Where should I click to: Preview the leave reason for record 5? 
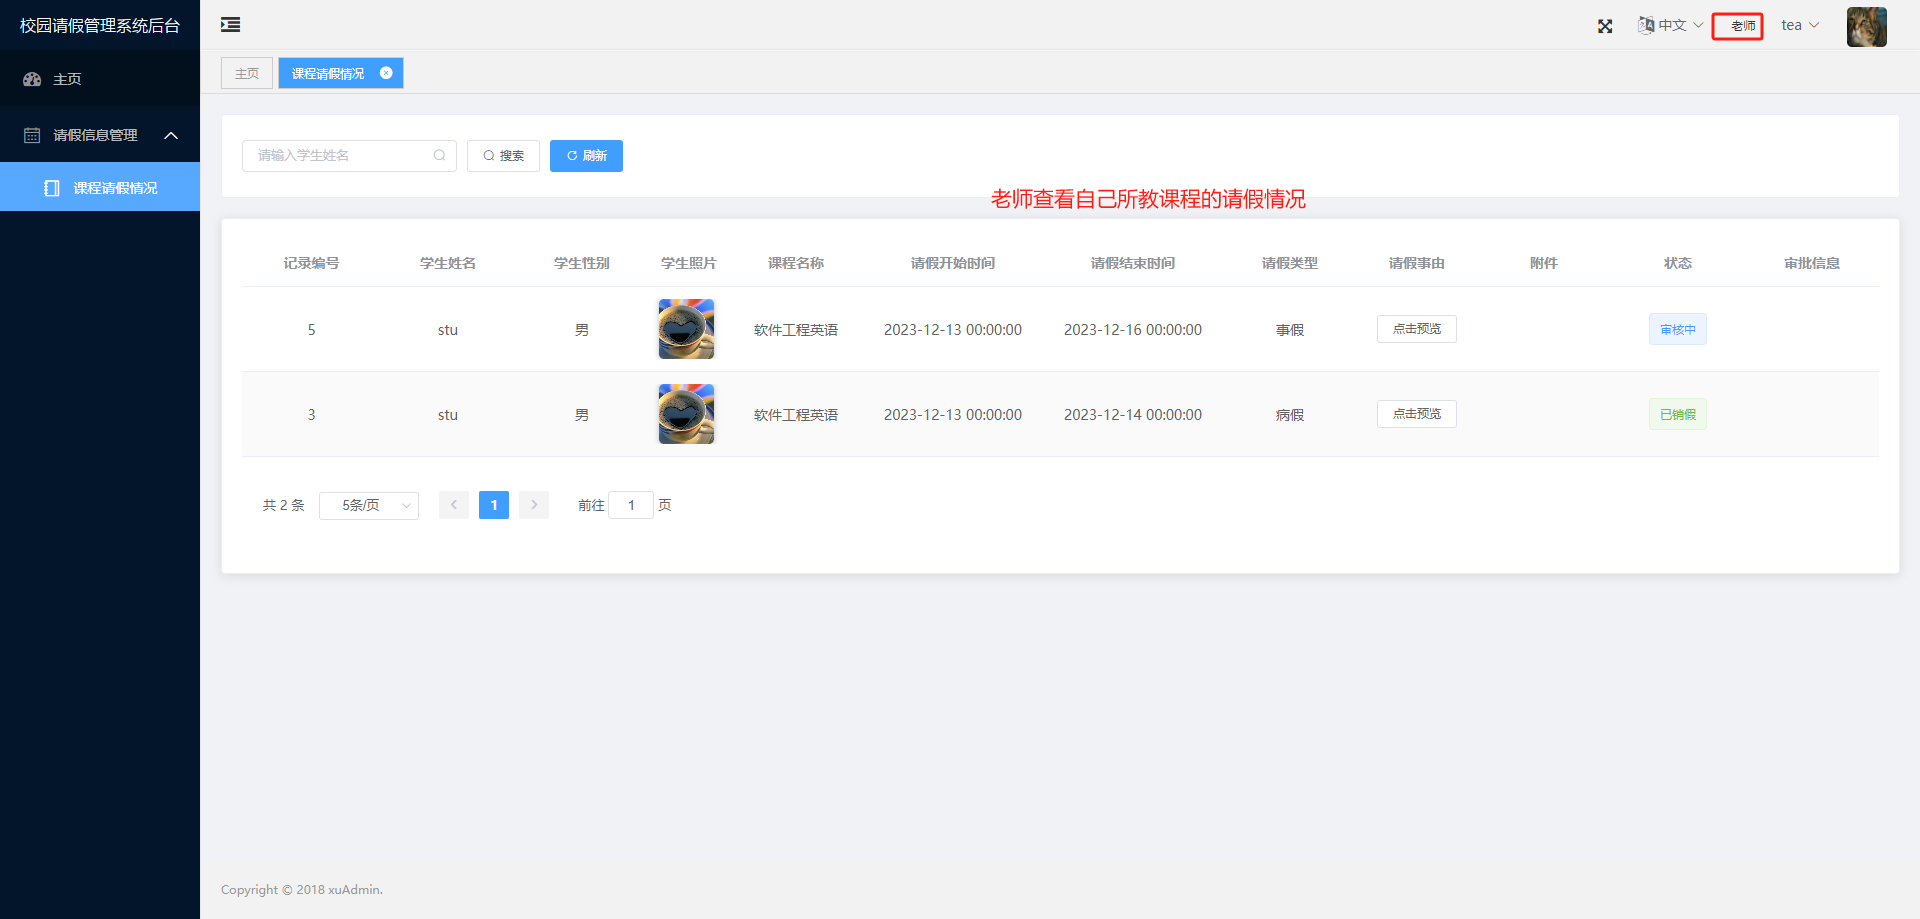point(1416,328)
